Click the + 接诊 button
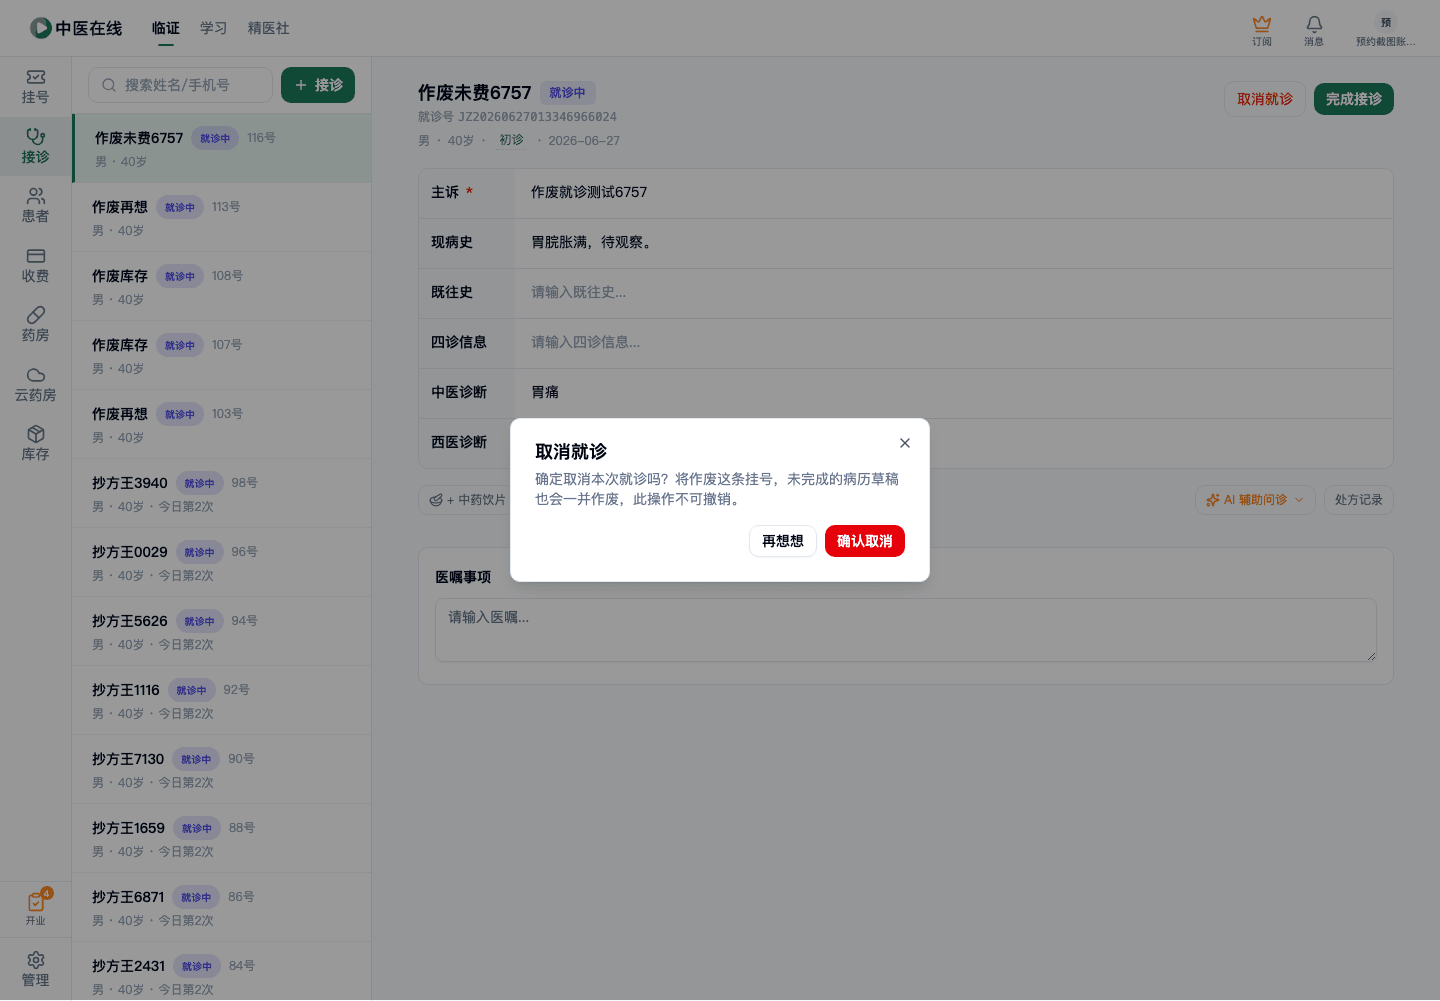 tap(318, 85)
